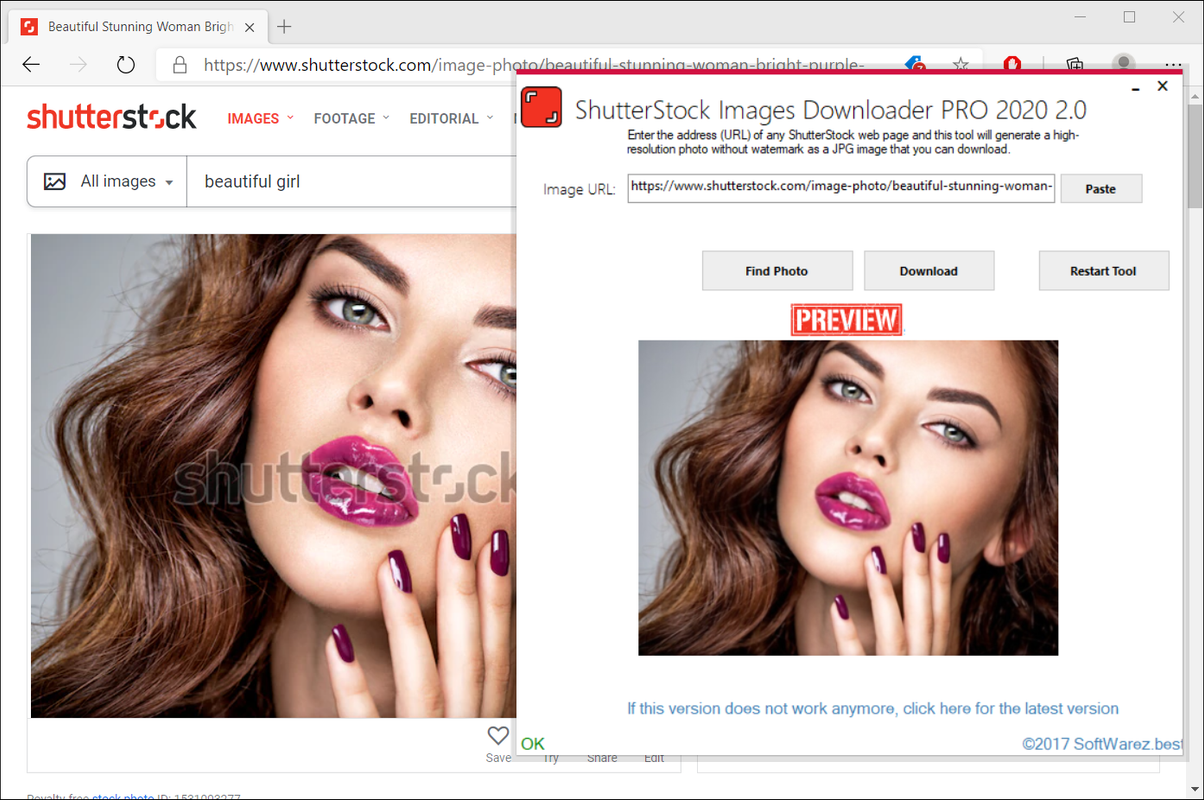Click the Restart Tool button
Image resolution: width=1204 pixels, height=800 pixels.
pos(1104,270)
